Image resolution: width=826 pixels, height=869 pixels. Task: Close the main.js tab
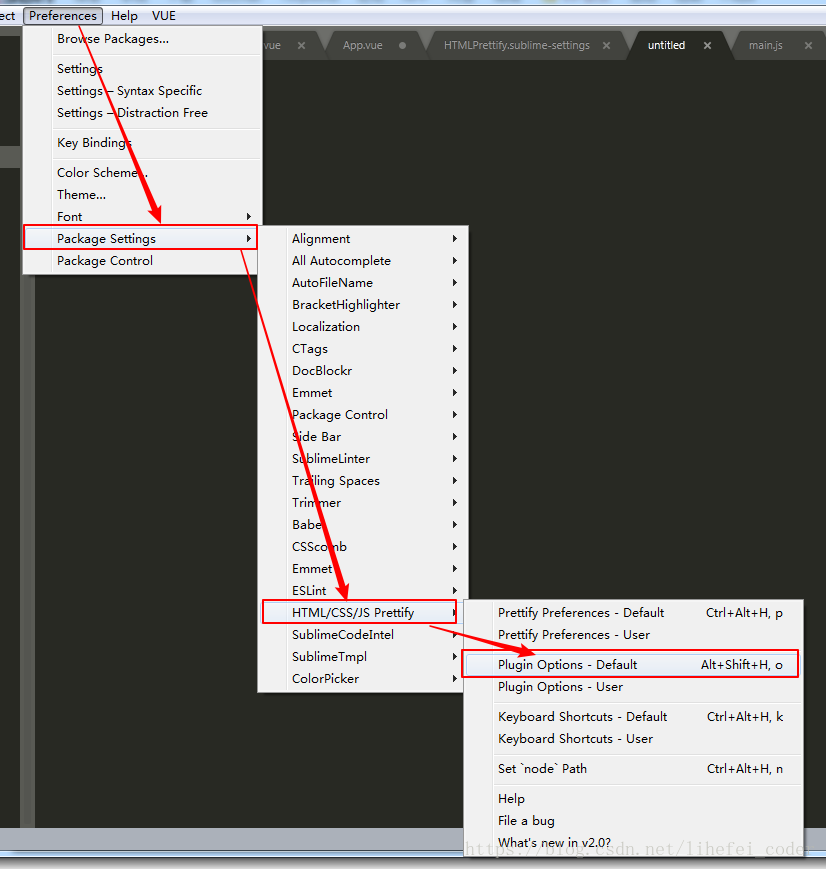tap(808, 45)
